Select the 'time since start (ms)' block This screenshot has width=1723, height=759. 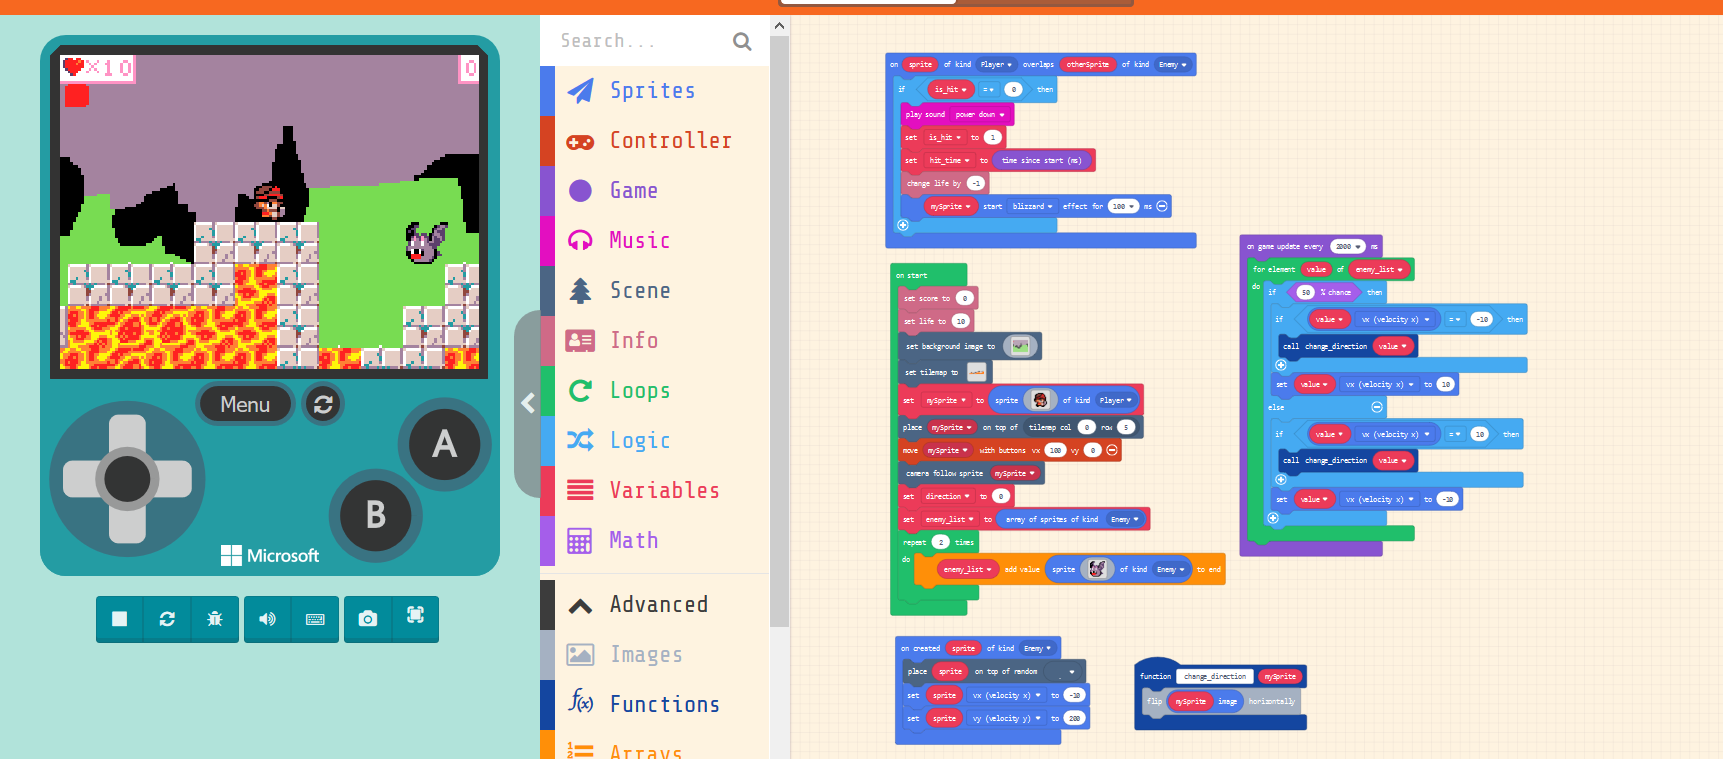click(x=1043, y=160)
